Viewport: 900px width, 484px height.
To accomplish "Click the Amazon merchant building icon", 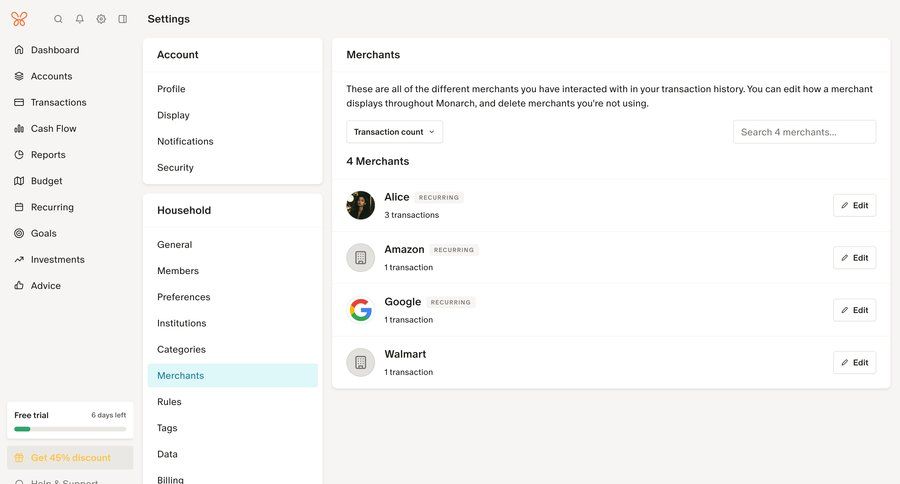I will (x=361, y=258).
